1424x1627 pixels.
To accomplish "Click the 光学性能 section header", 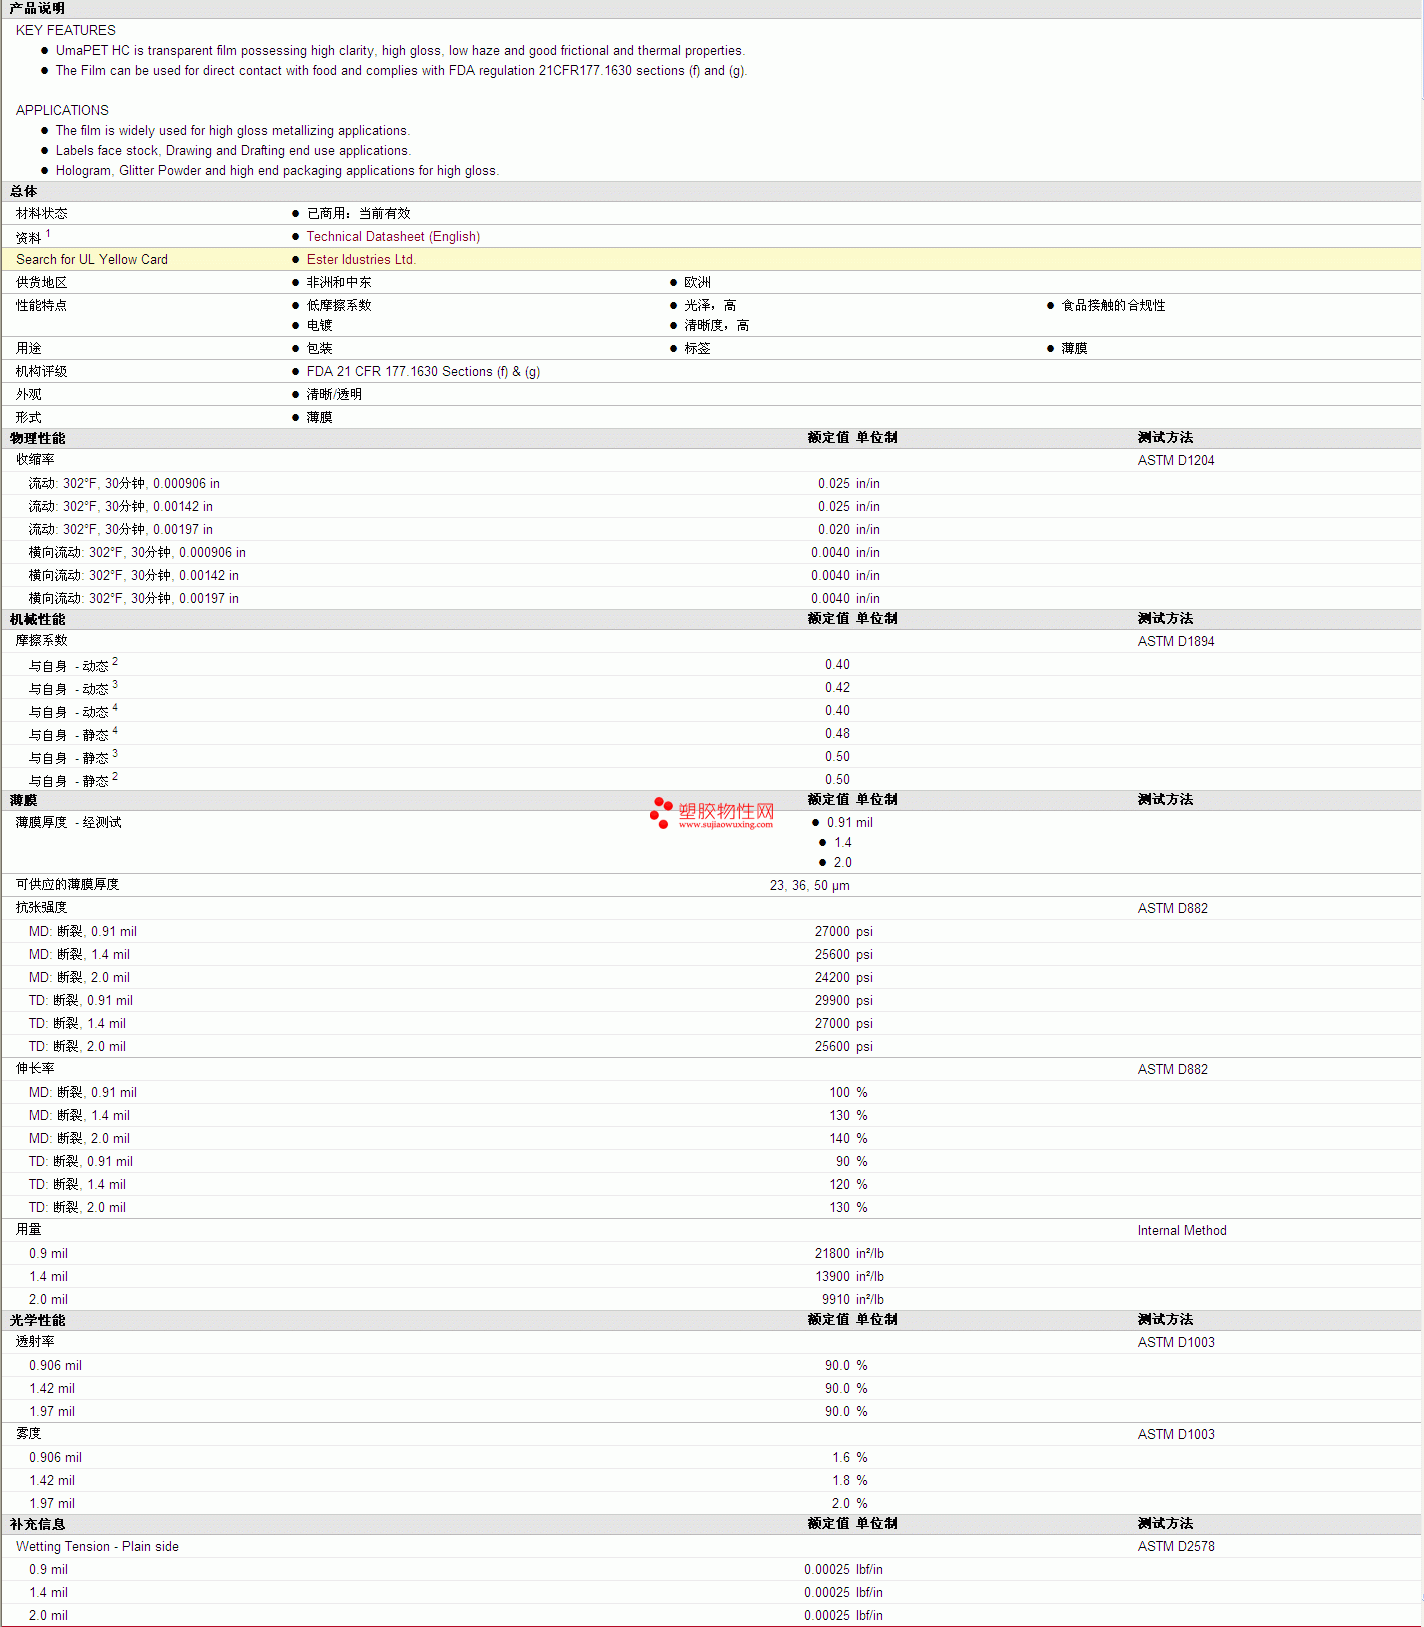I will pyautogui.click(x=38, y=1321).
